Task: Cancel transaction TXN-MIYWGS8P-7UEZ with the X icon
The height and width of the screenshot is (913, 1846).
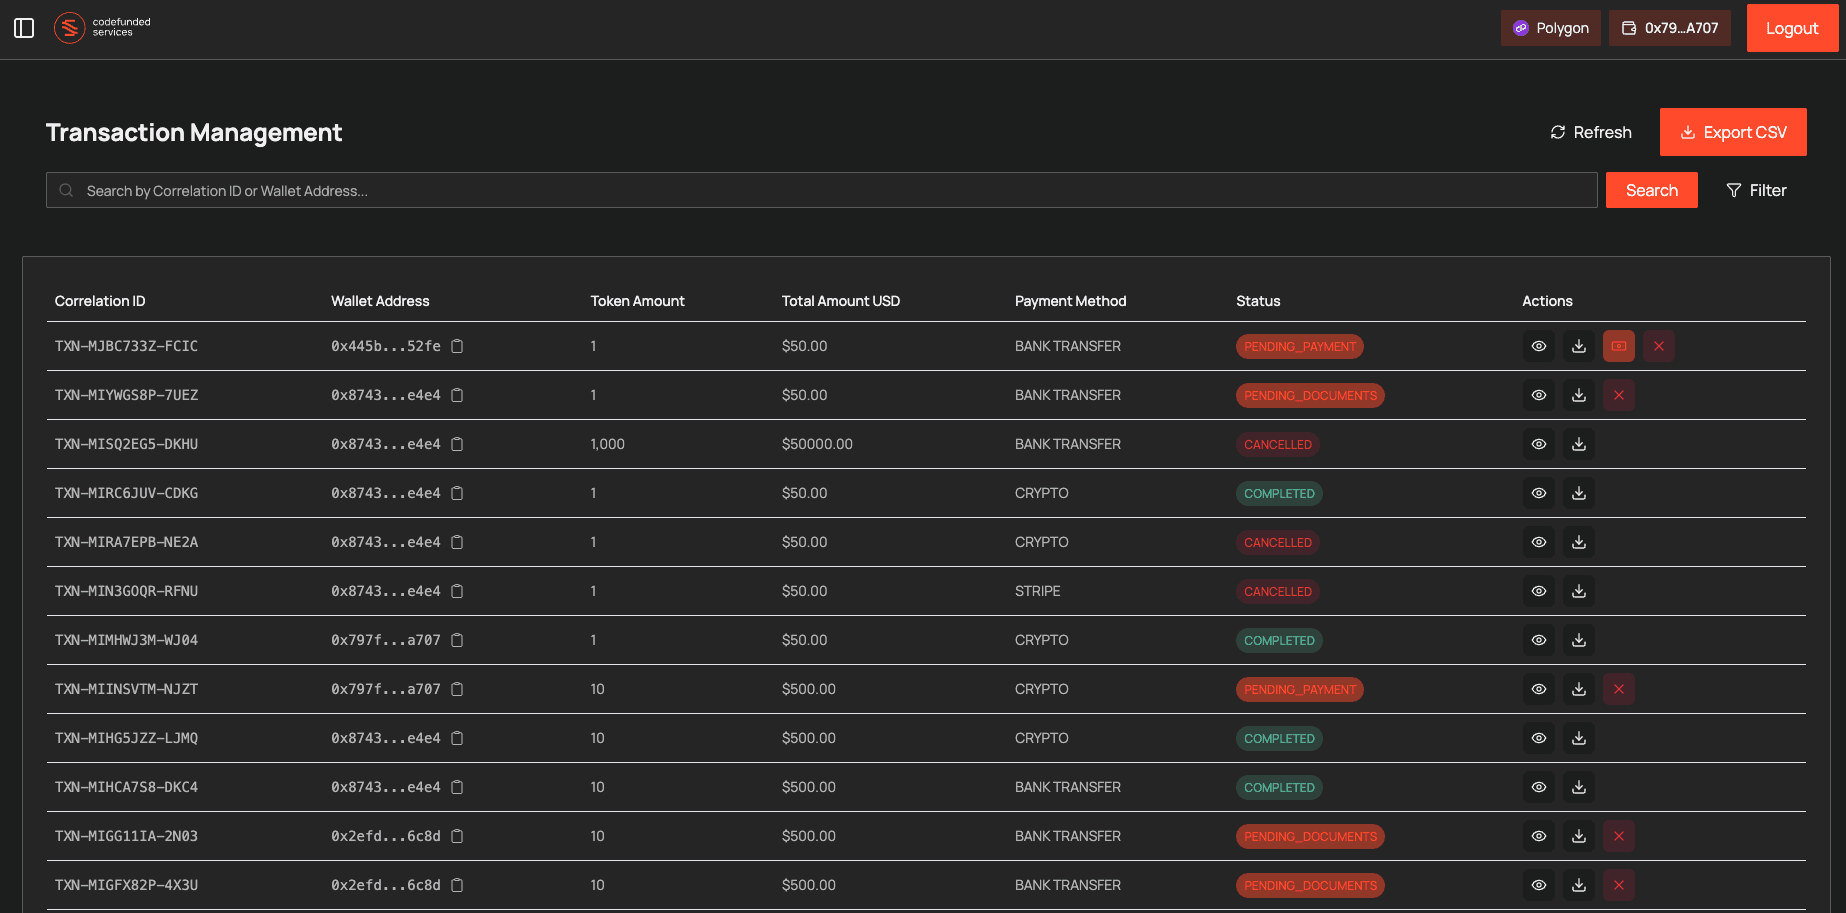Action: click(x=1619, y=395)
